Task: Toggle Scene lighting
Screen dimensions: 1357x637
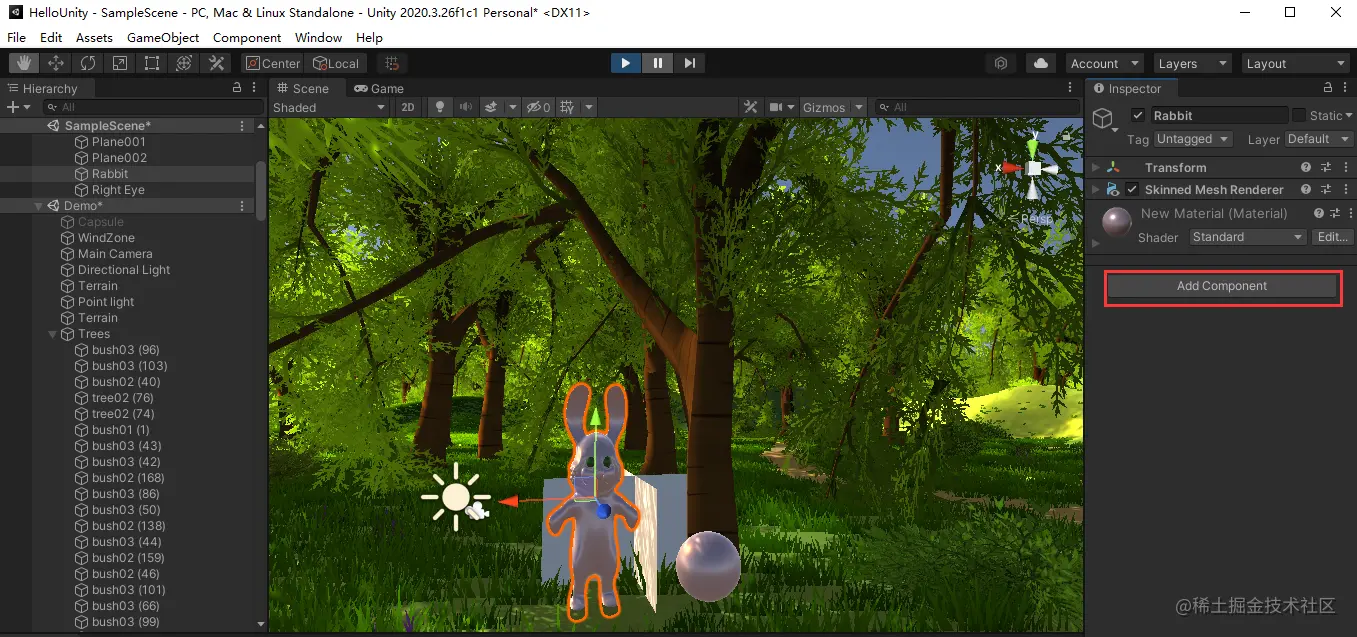Action: (x=438, y=107)
